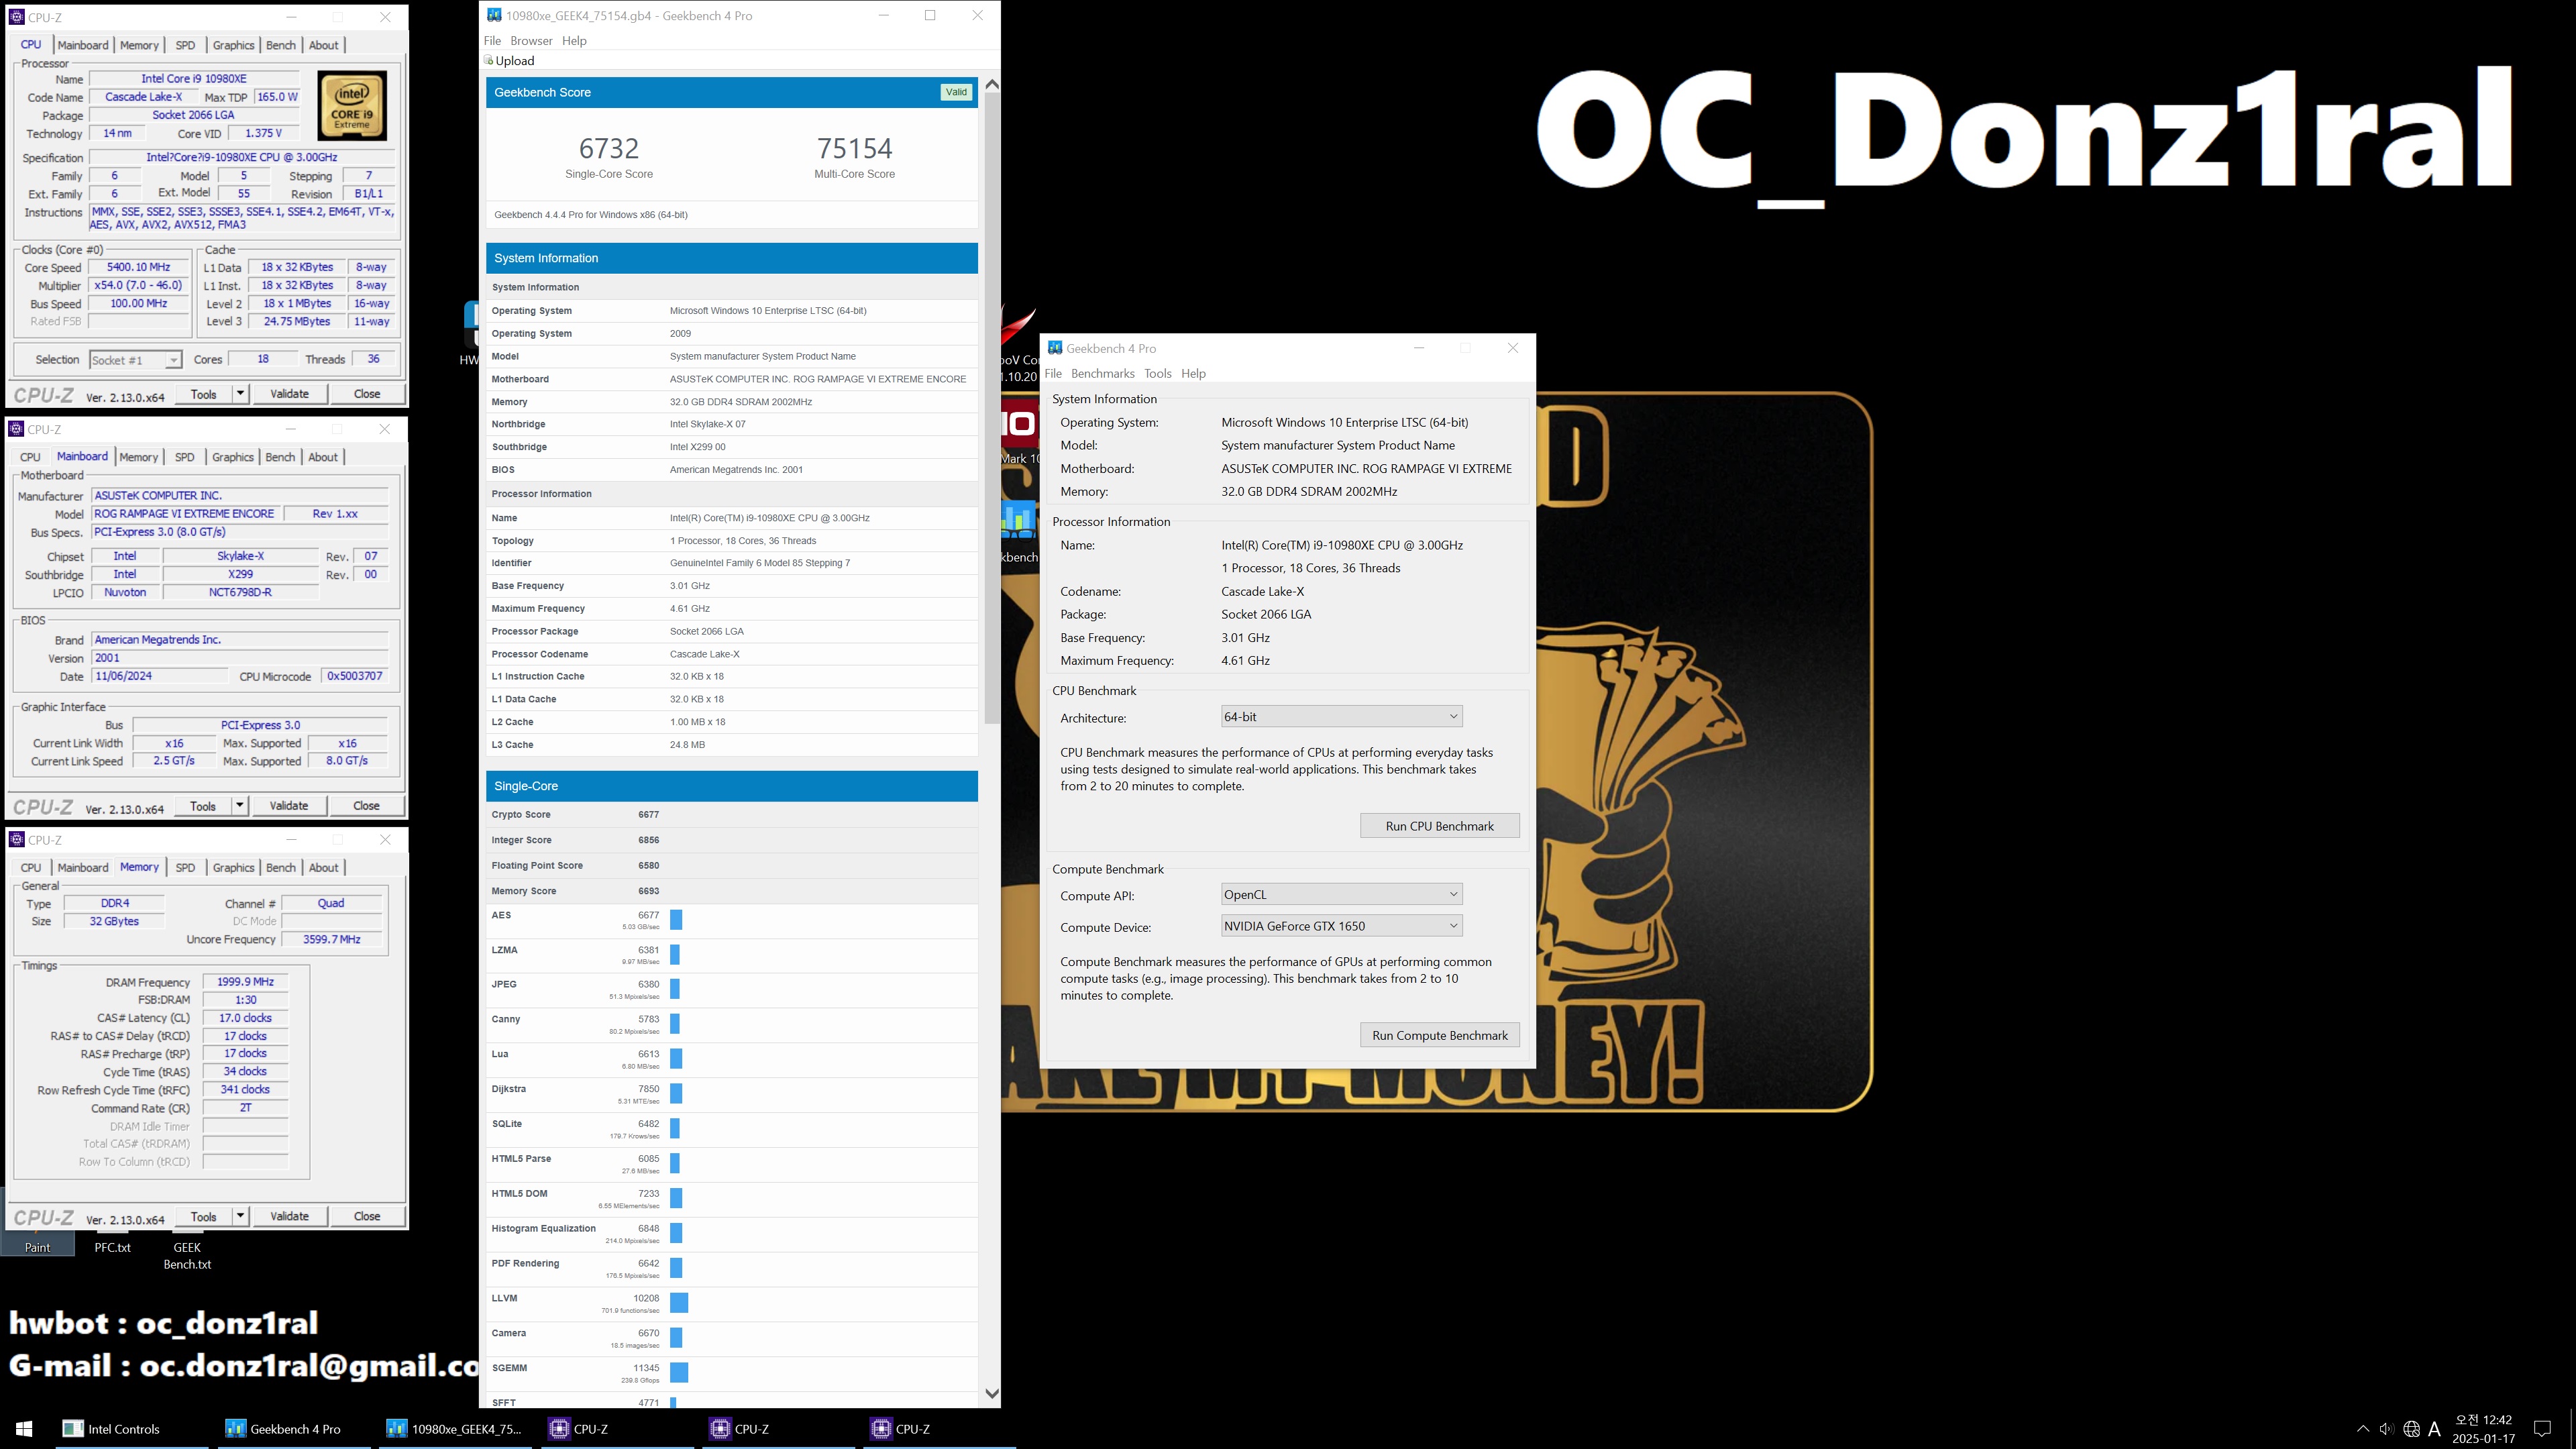The width and height of the screenshot is (2576, 1449).
Task: Switch to the SPD tab in the CPU-Z Memory window
Action: [185, 868]
